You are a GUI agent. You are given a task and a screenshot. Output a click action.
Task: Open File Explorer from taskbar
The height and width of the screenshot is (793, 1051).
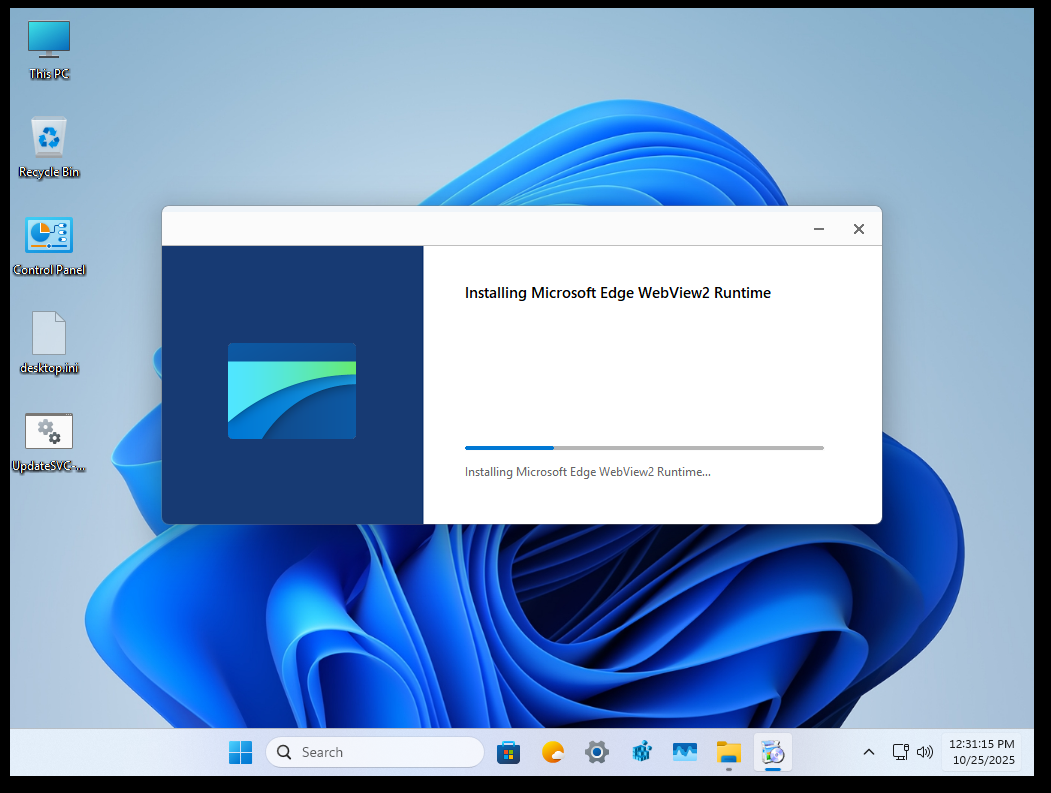point(729,752)
